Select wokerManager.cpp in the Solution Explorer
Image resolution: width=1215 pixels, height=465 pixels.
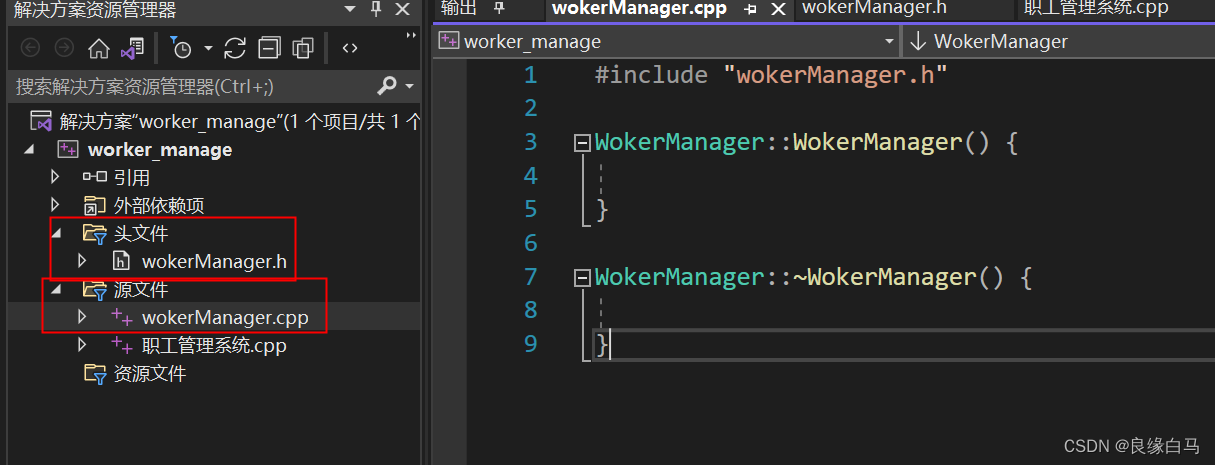(x=225, y=318)
